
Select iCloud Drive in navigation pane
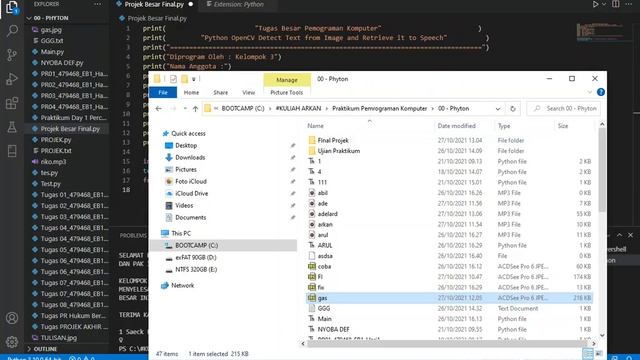pyautogui.click(x=192, y=193)
